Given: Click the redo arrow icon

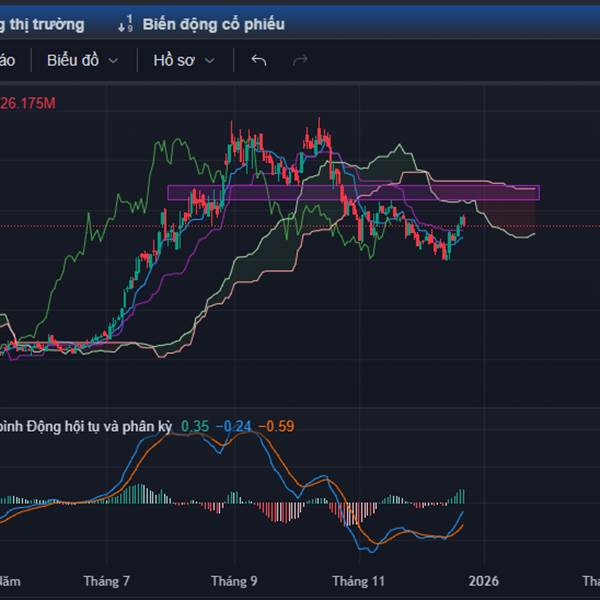Looking at the screenshot, I should (x=300, y=61).
